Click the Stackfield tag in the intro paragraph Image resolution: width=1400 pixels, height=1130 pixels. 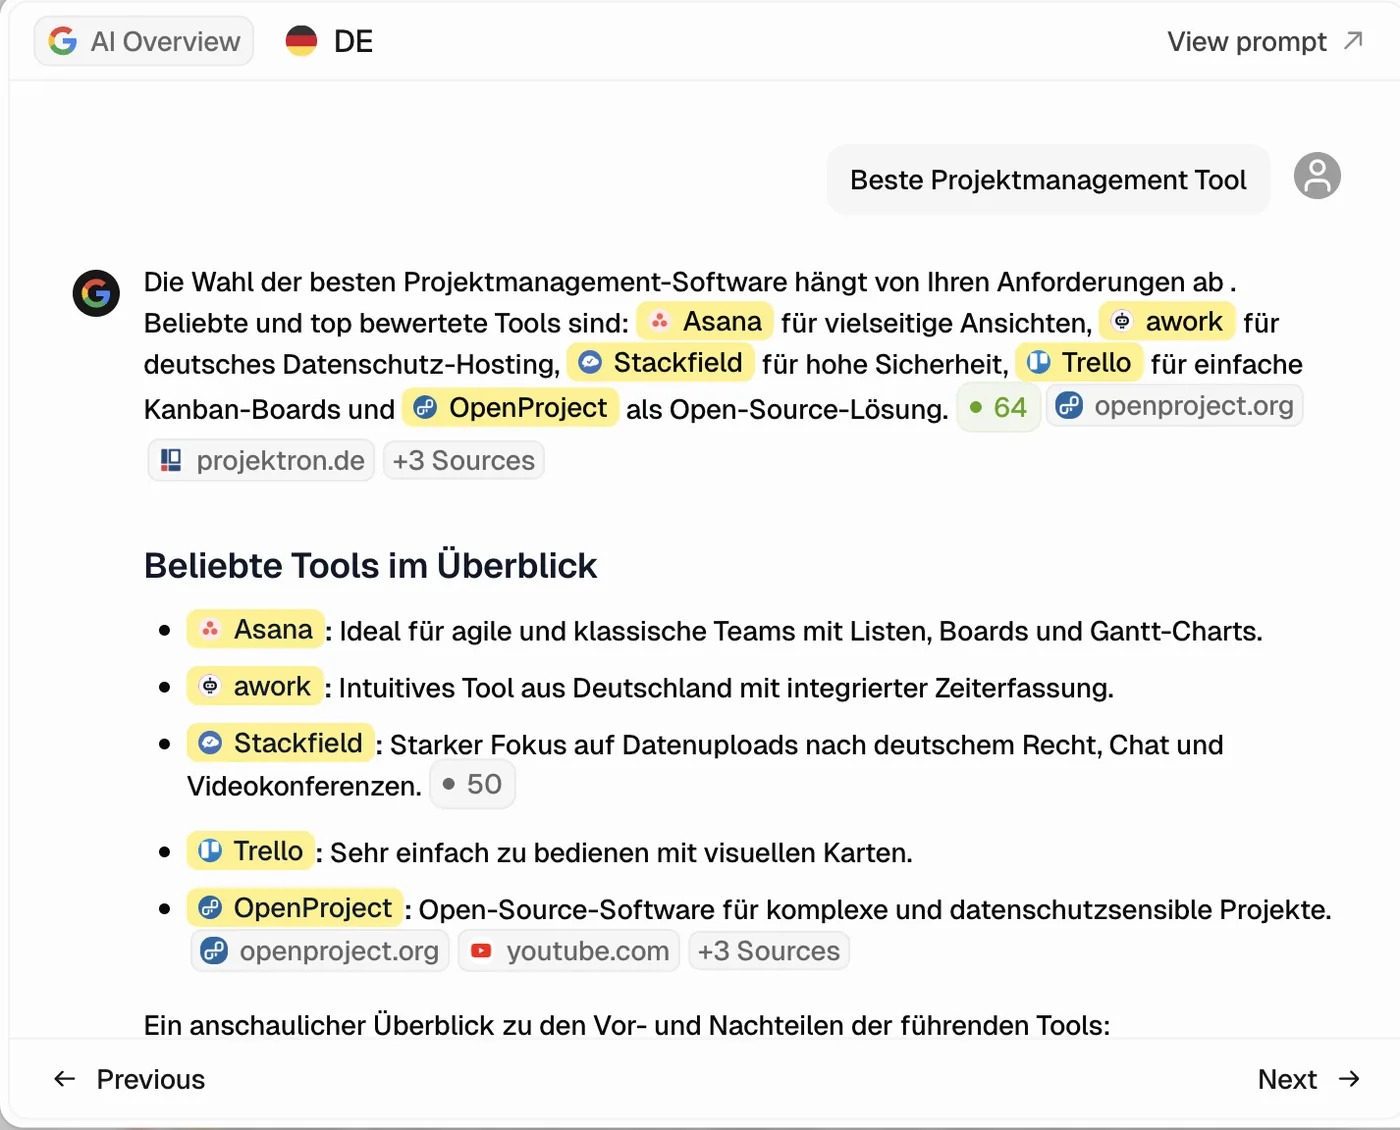pyautogui.click(x=660, y=363)
